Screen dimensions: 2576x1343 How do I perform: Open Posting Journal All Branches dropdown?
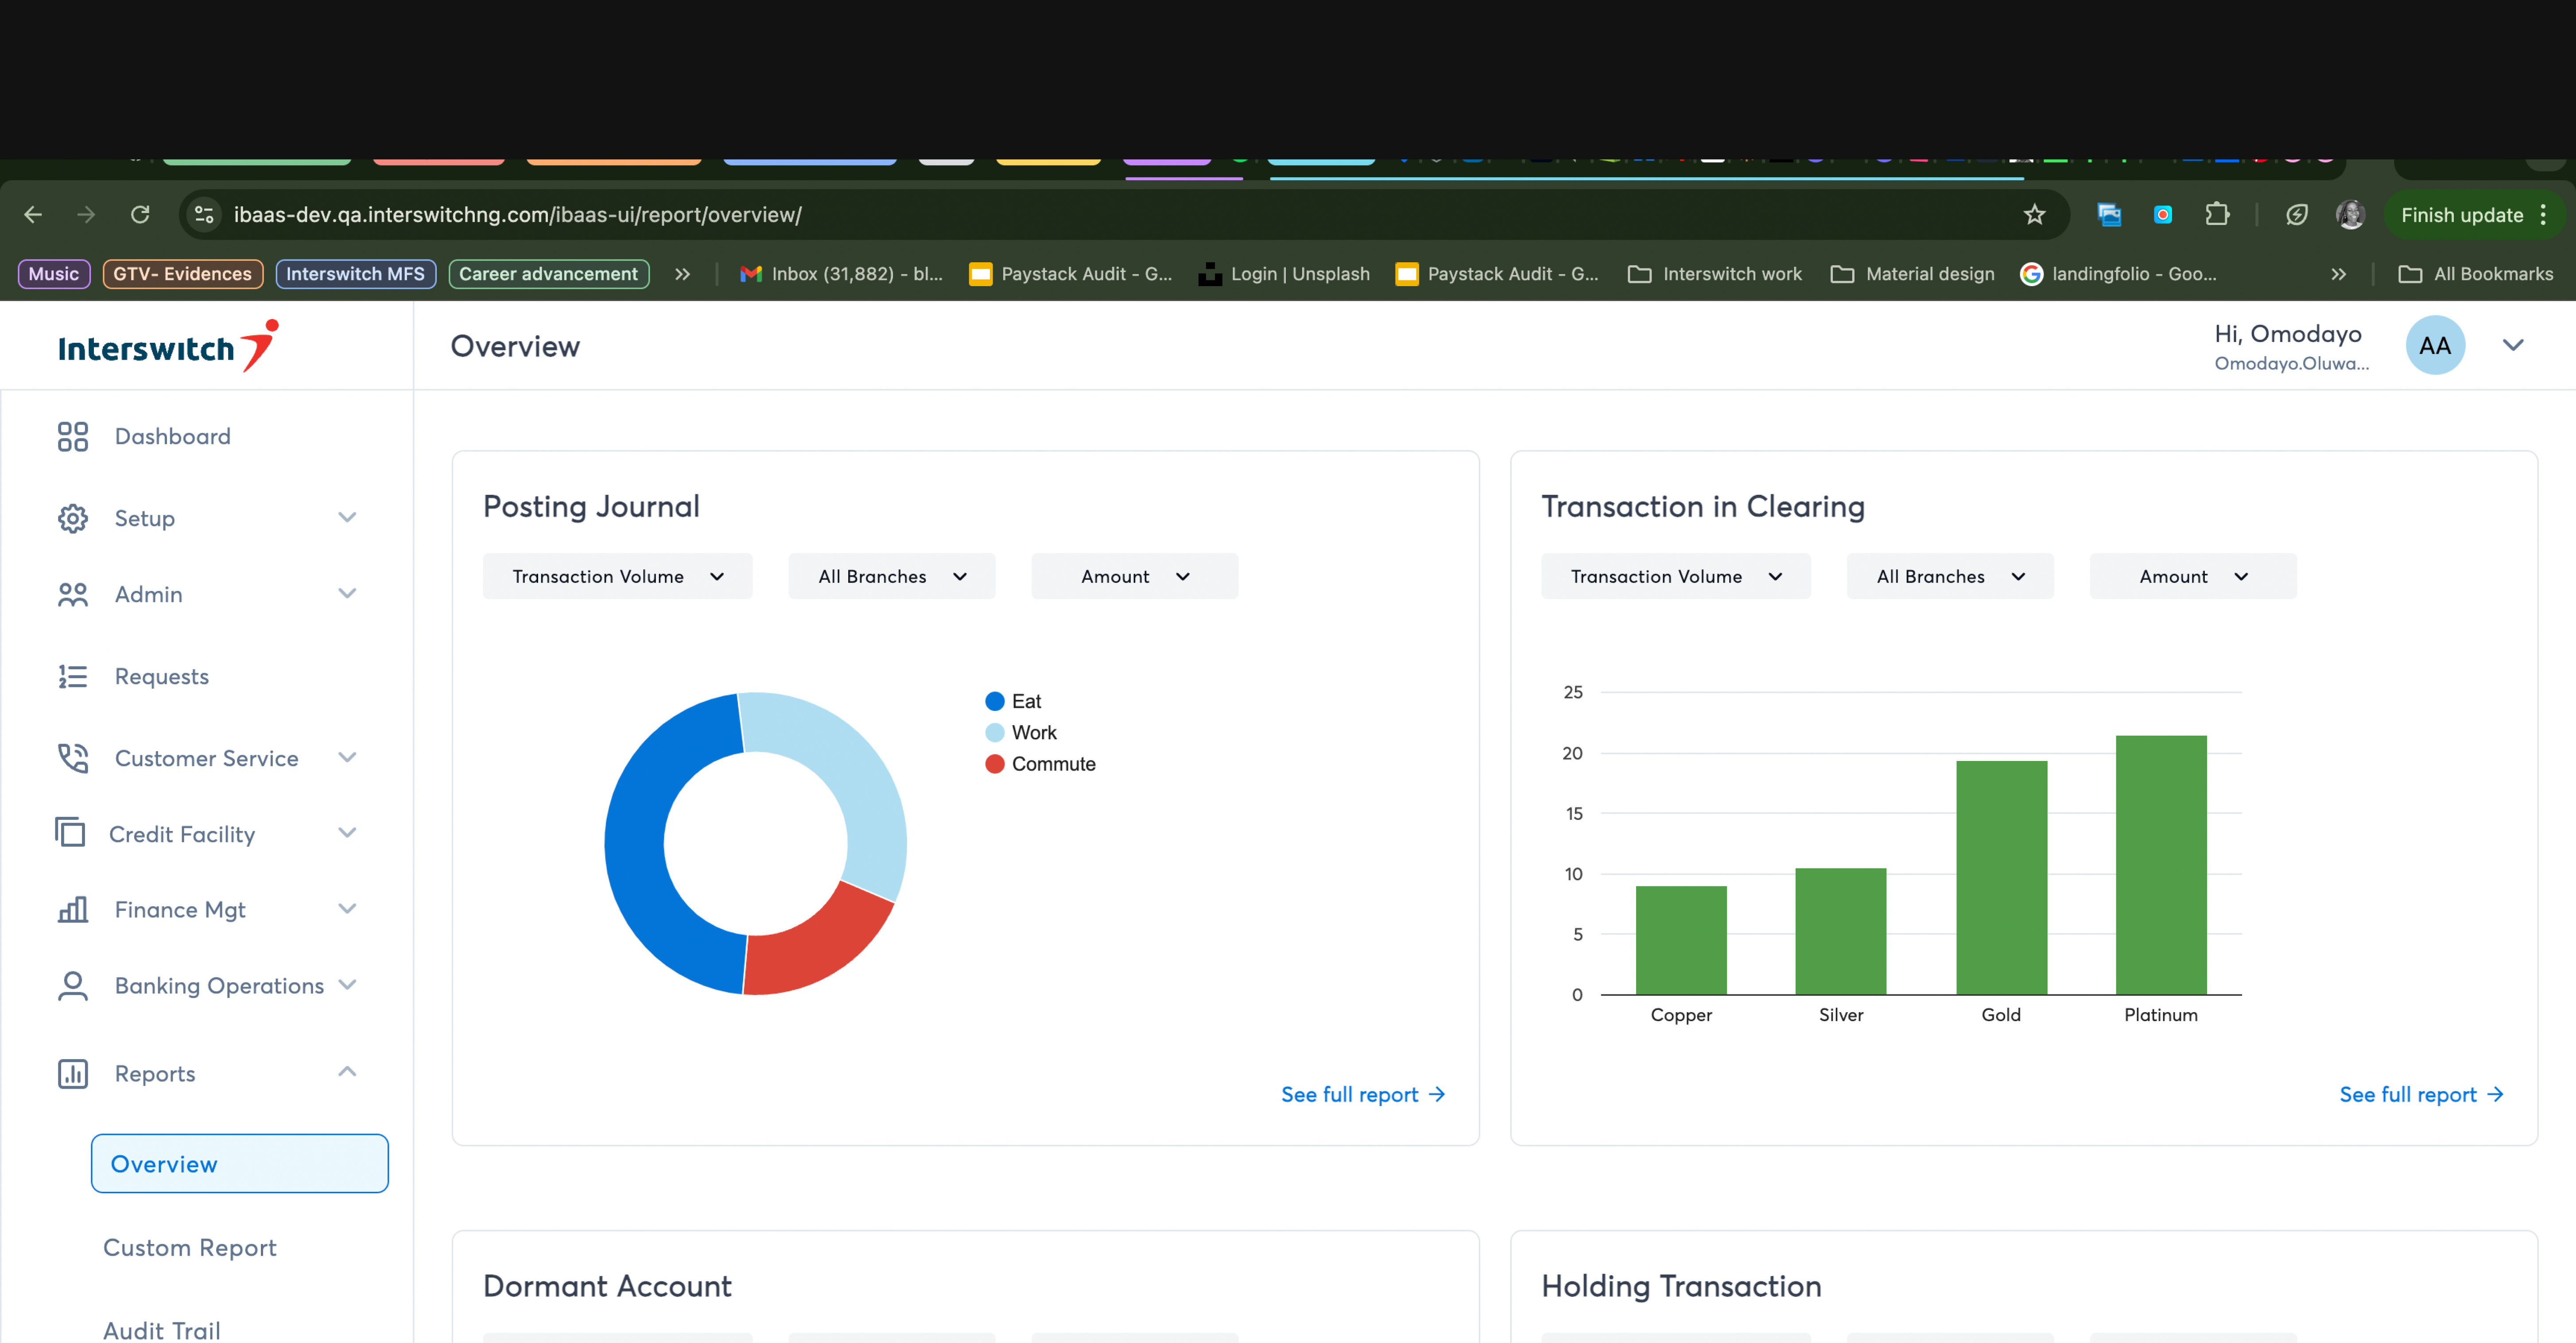pos(891,576)
